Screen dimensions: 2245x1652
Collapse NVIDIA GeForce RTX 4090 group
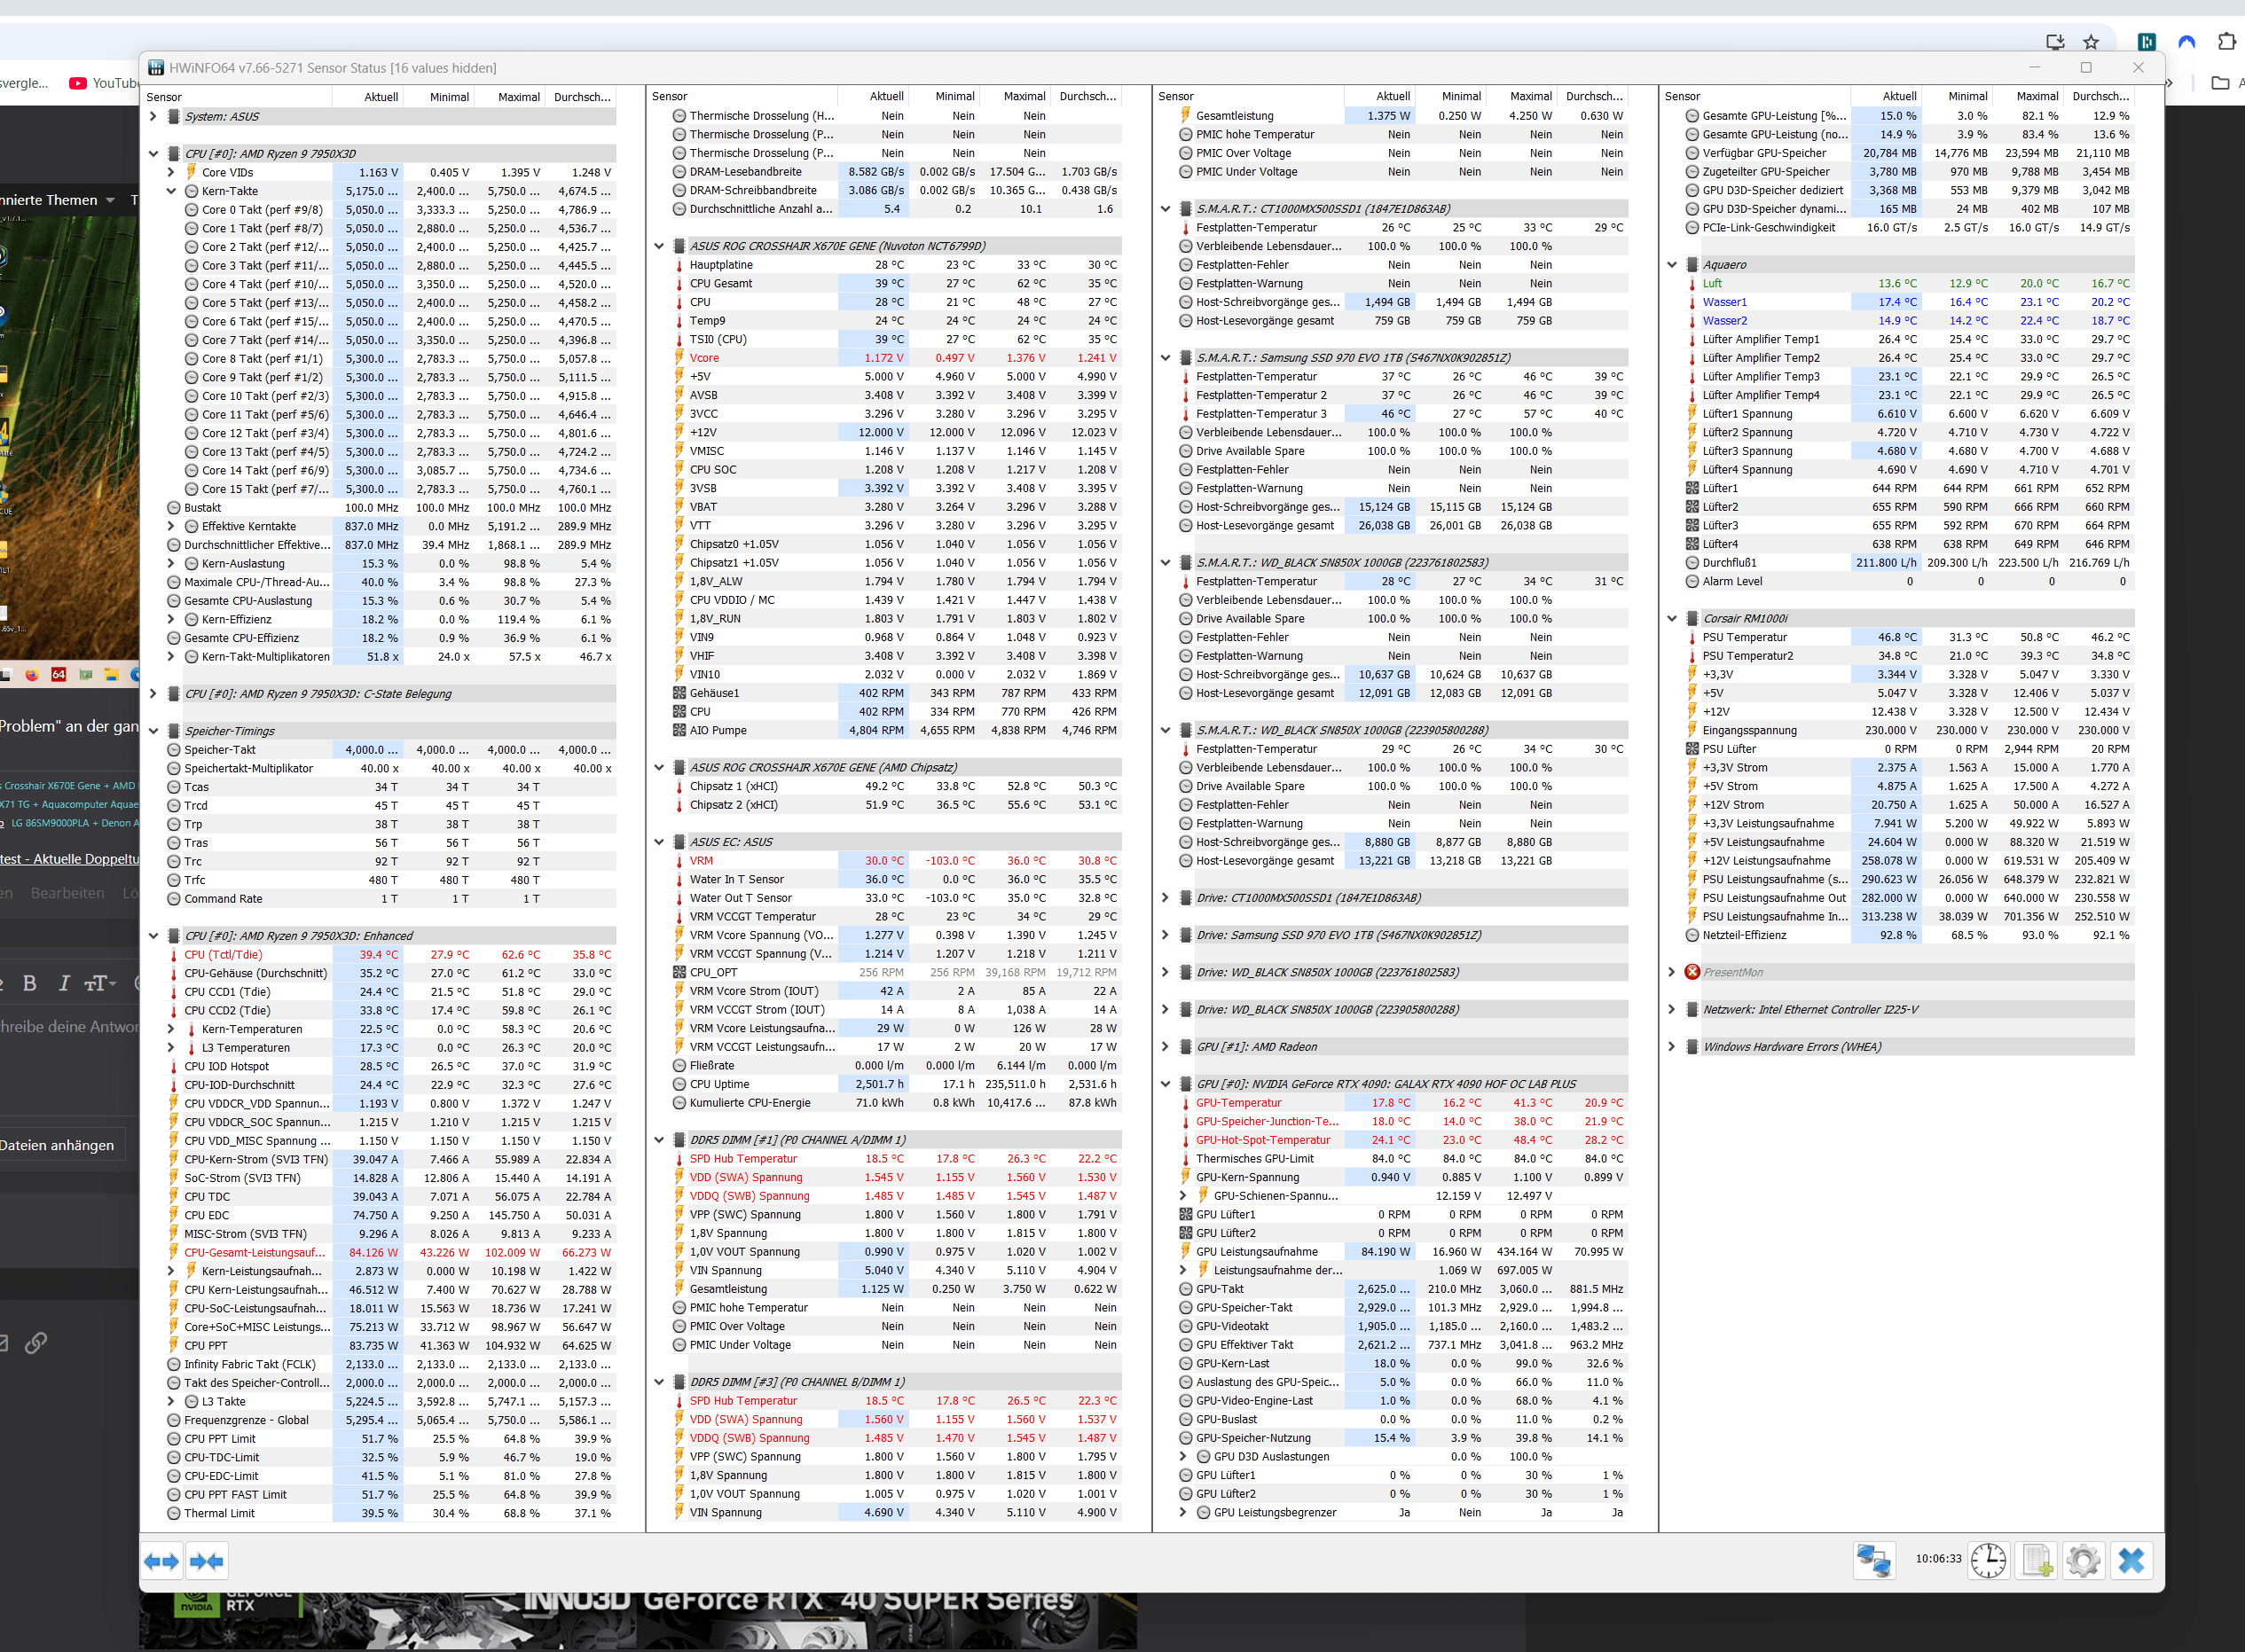click(1165, 1084)
